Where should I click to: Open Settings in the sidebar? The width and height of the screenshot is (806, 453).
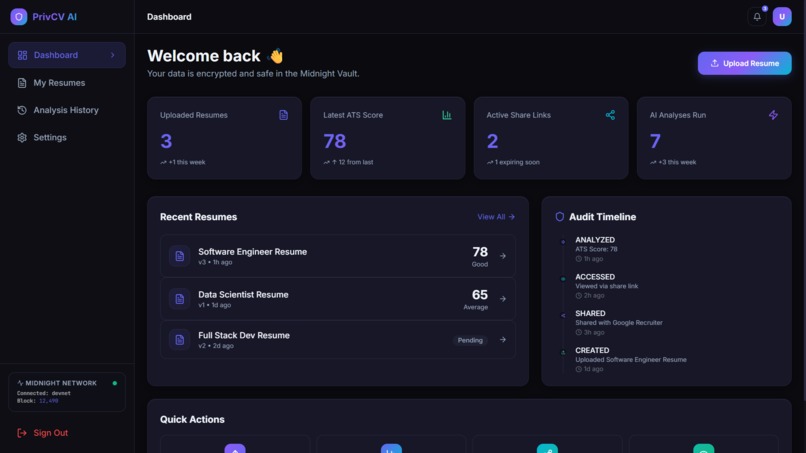67,137
